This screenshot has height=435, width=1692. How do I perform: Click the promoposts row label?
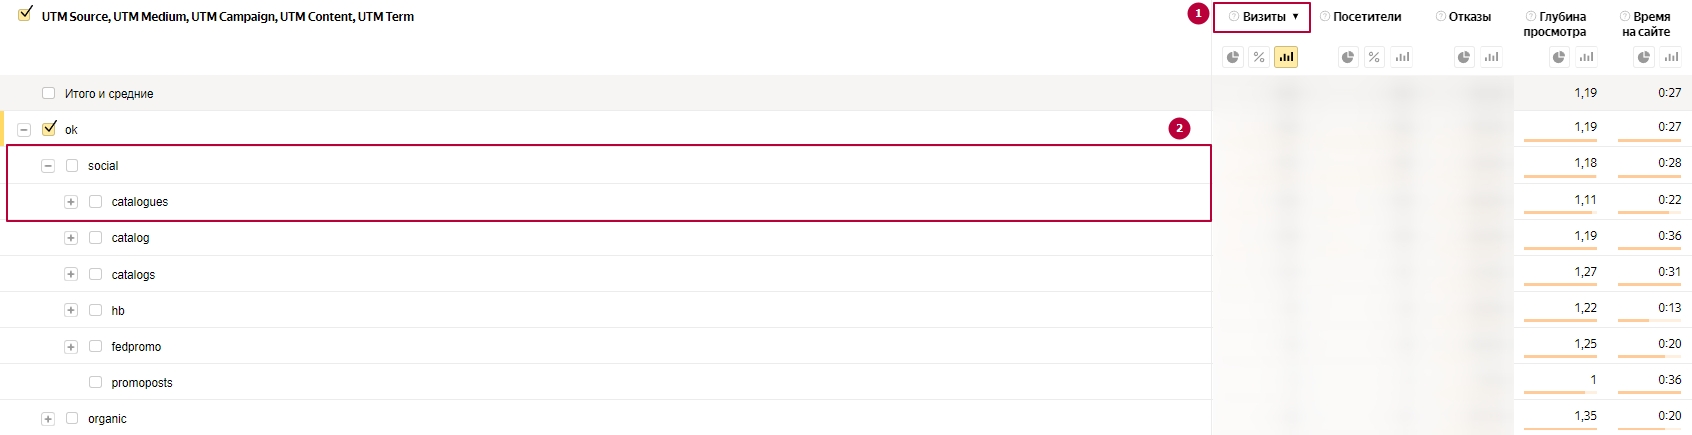point(142,383)
